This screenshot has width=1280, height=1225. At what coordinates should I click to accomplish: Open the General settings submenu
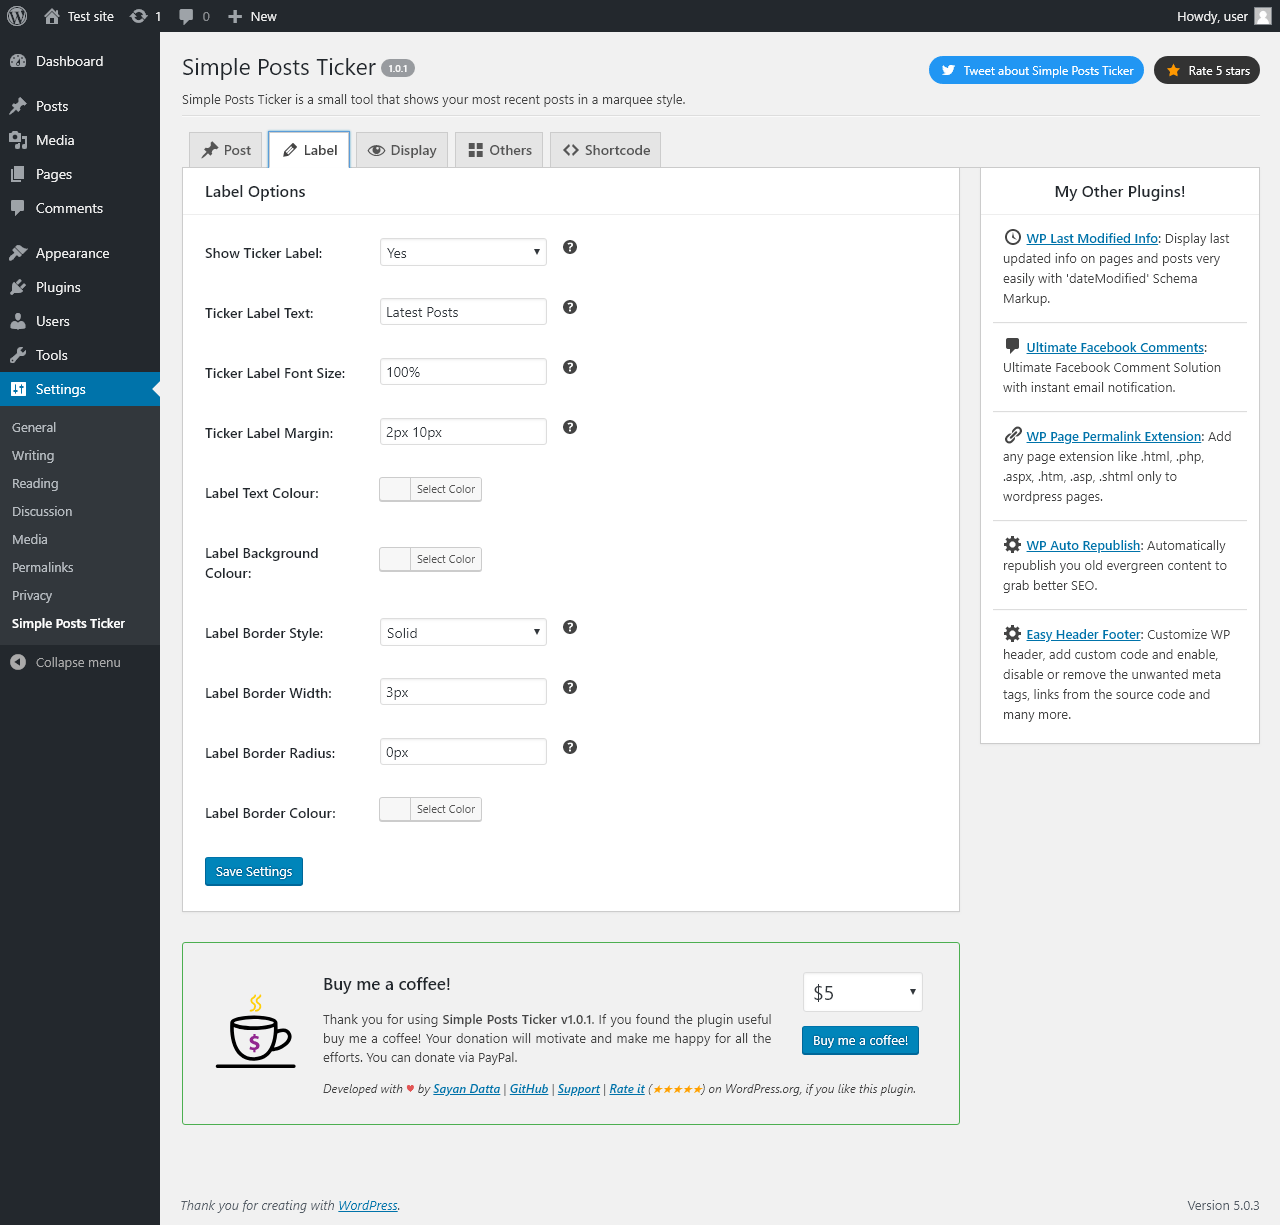coord(34,427)
